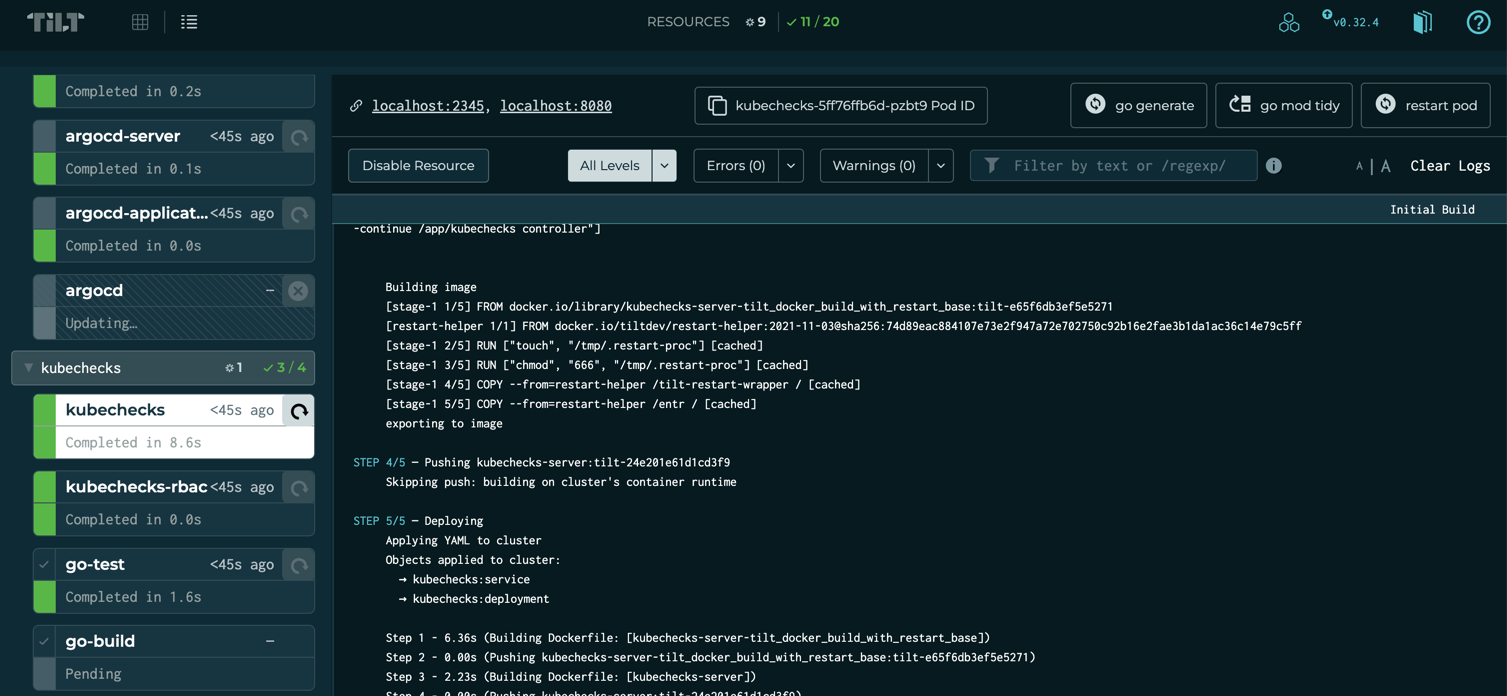Trigger update for kubechecks resource
The width and height of the screenshot is (1507, 696).
(x=299, y=410)
